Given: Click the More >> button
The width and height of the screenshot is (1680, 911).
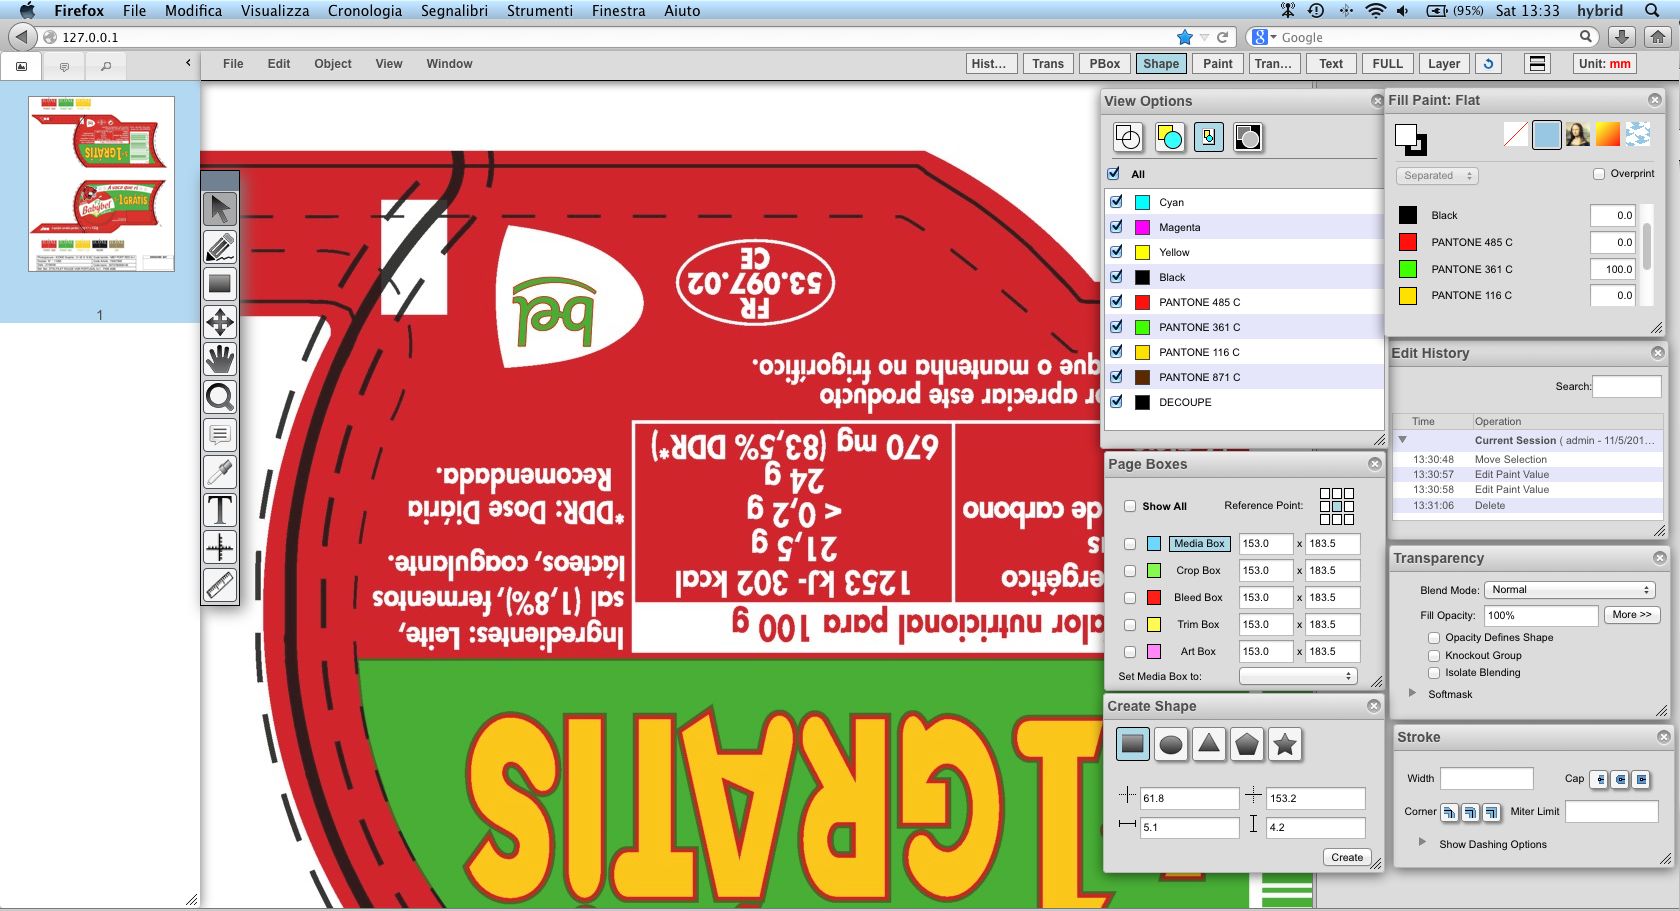Looking at the screenshot, I should tap(1632, 615).
